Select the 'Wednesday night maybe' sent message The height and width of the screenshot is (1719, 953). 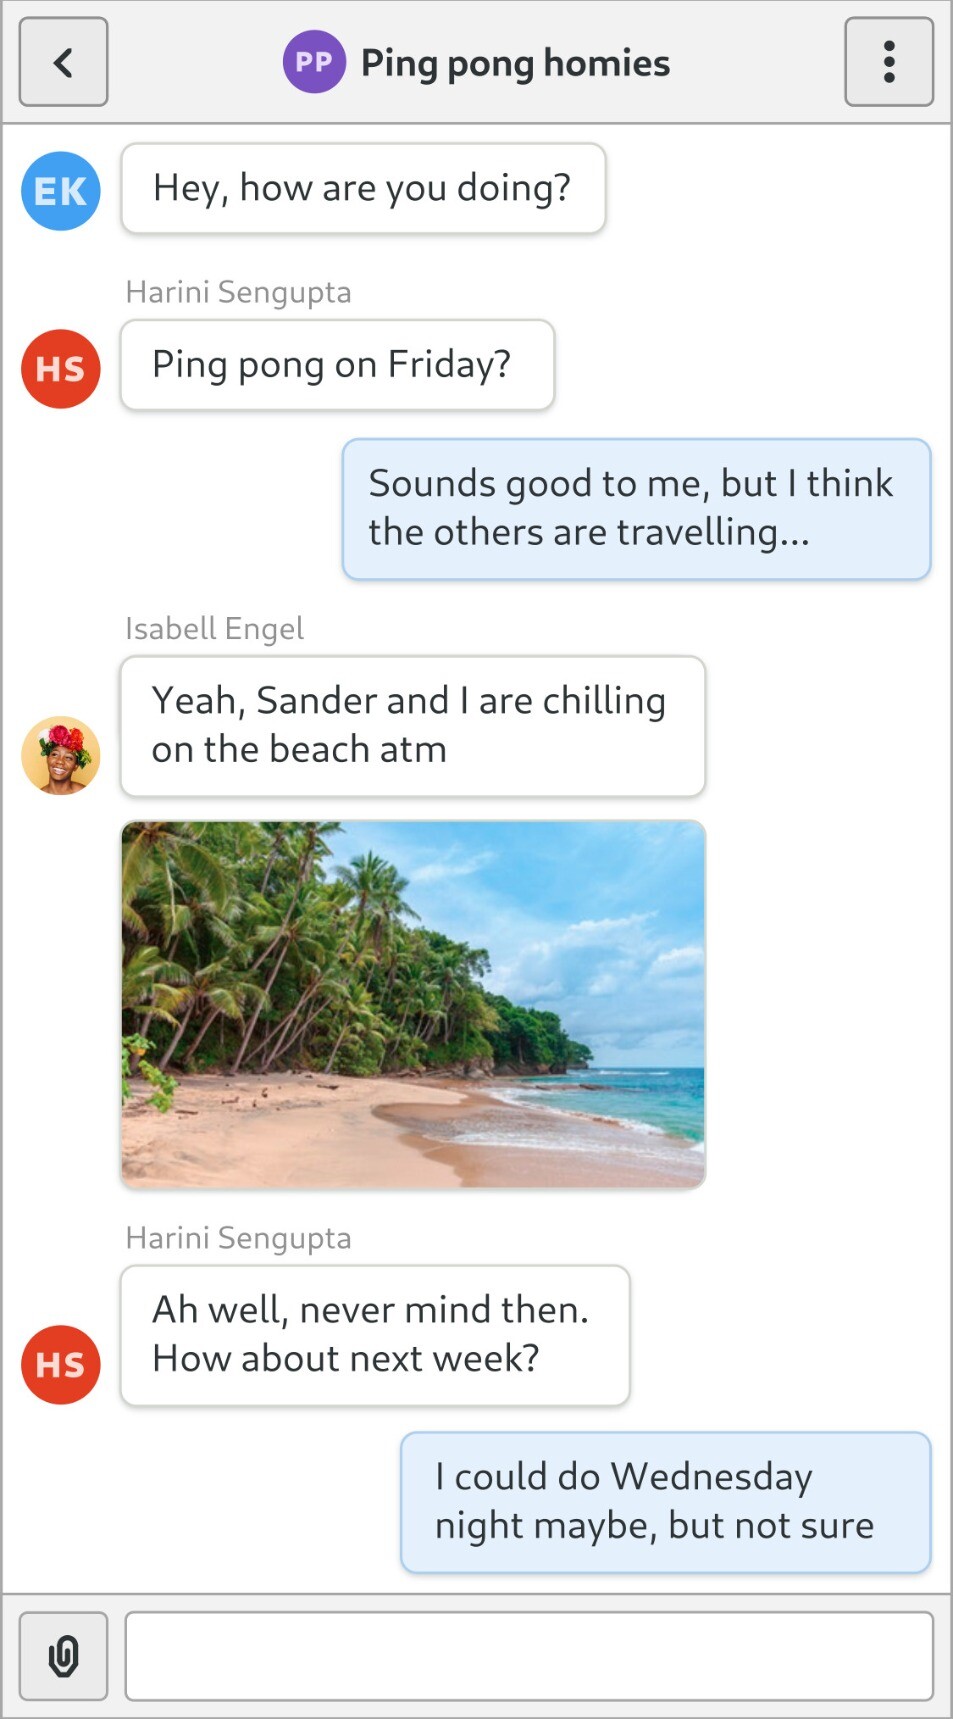coord(665,1502)
